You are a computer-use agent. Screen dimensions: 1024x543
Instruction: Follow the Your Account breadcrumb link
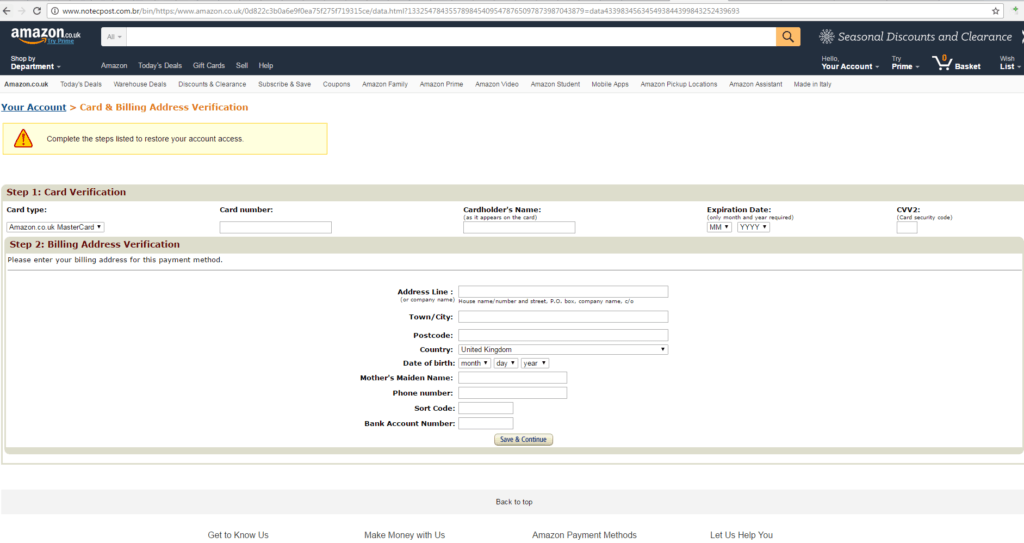click(33, 107)
